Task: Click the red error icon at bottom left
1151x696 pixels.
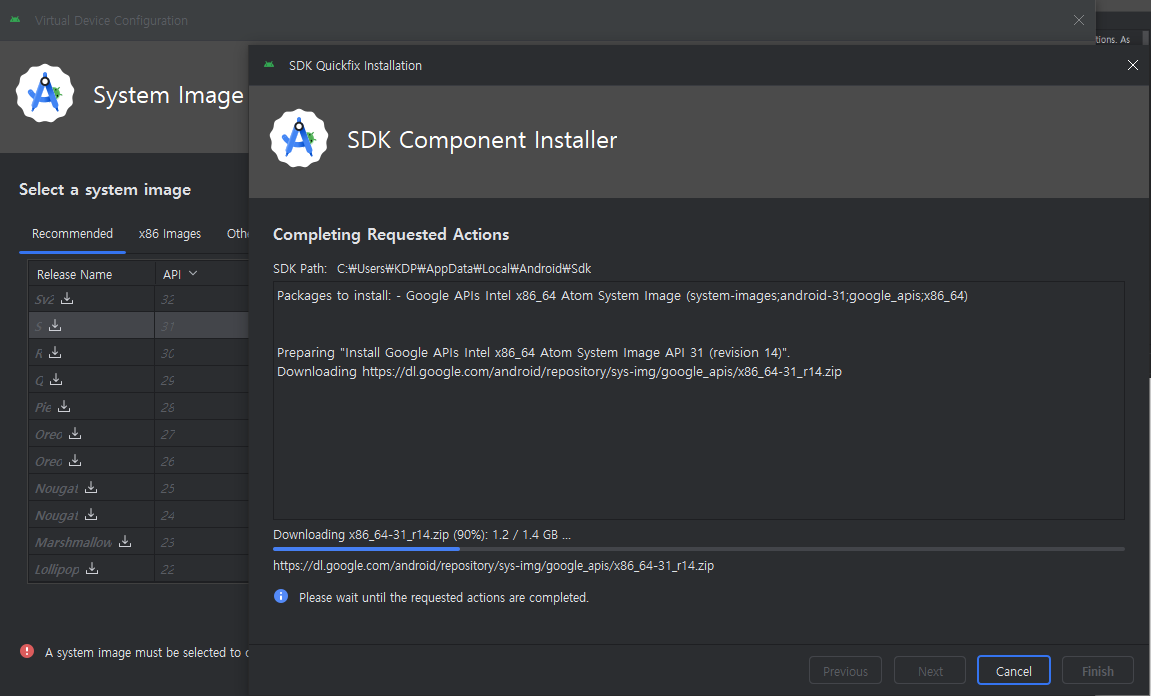Action: [27, 651]
